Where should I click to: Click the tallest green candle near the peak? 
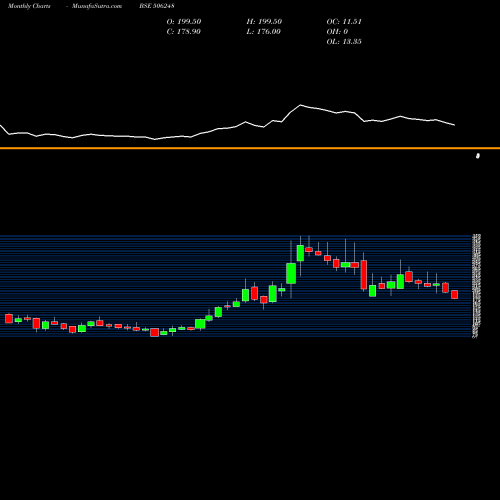(291, 273)
